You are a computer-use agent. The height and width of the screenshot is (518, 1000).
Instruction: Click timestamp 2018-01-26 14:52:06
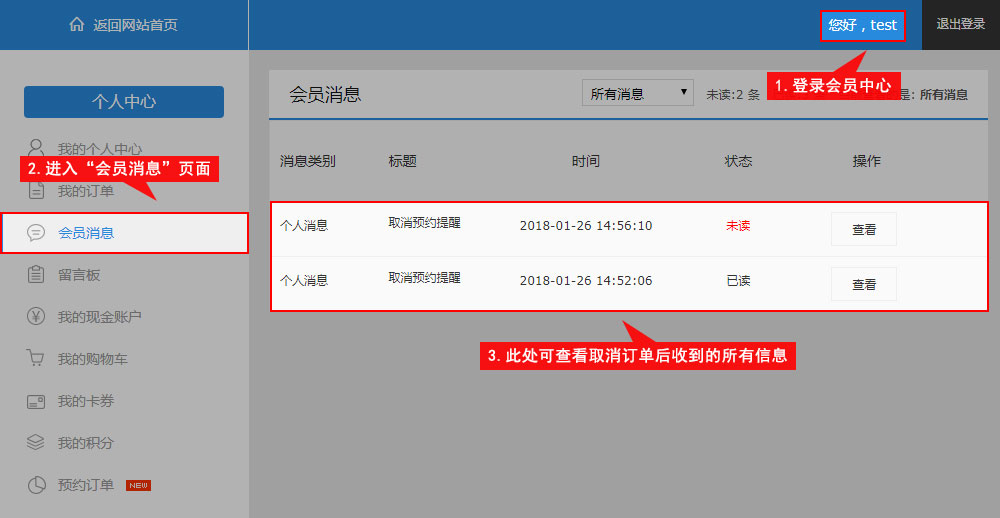pos(586,281)
